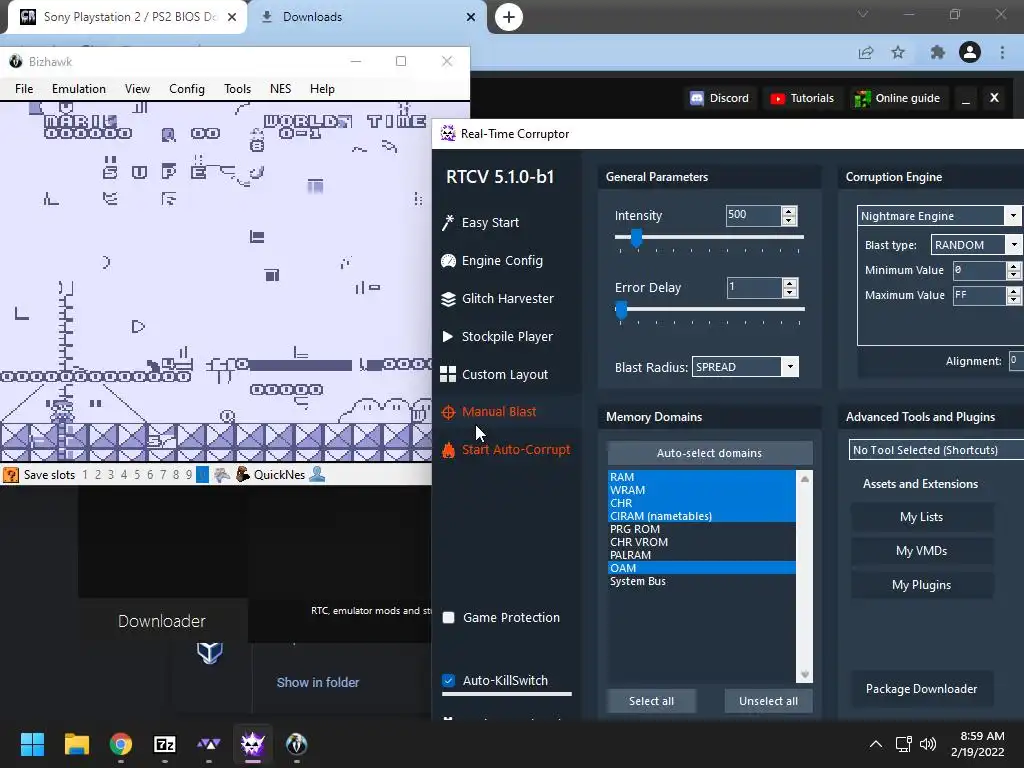
Task: Deselect CHR memory domain
Action: pos(701,504)
